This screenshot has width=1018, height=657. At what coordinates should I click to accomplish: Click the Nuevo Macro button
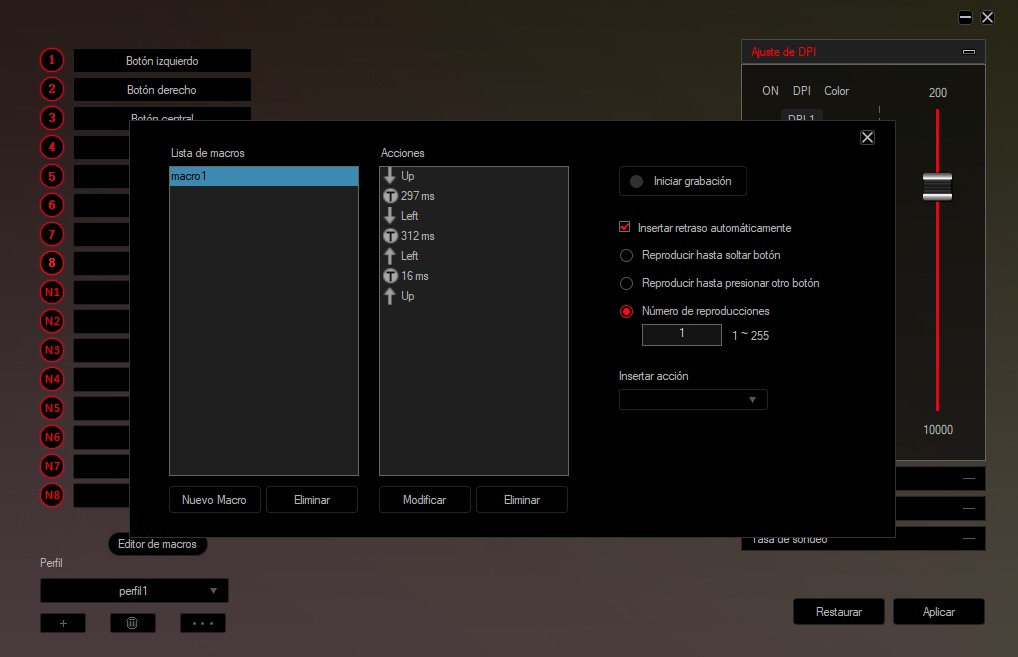(x=215, y=500)
